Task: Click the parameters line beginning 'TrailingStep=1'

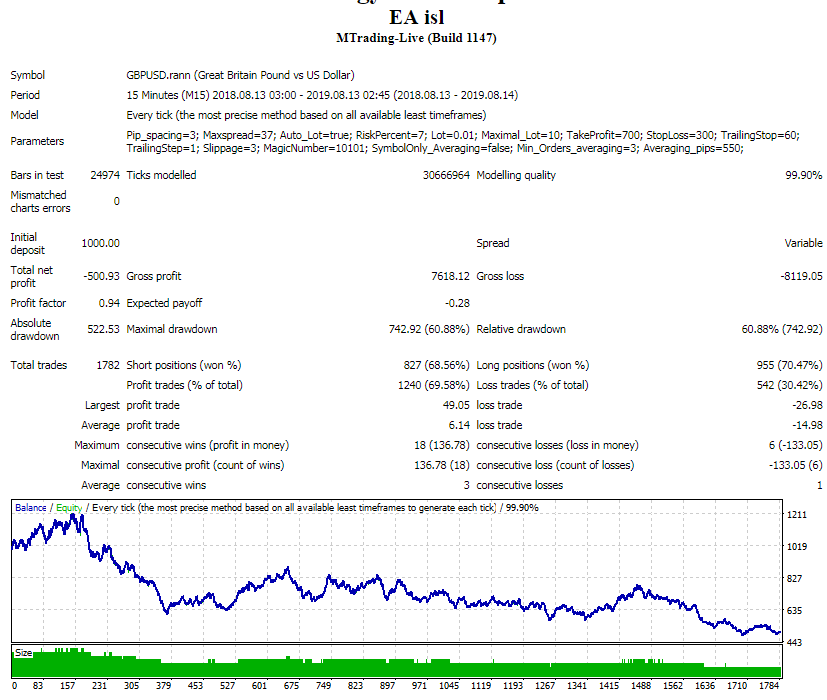Action: (x=435, y=148)
